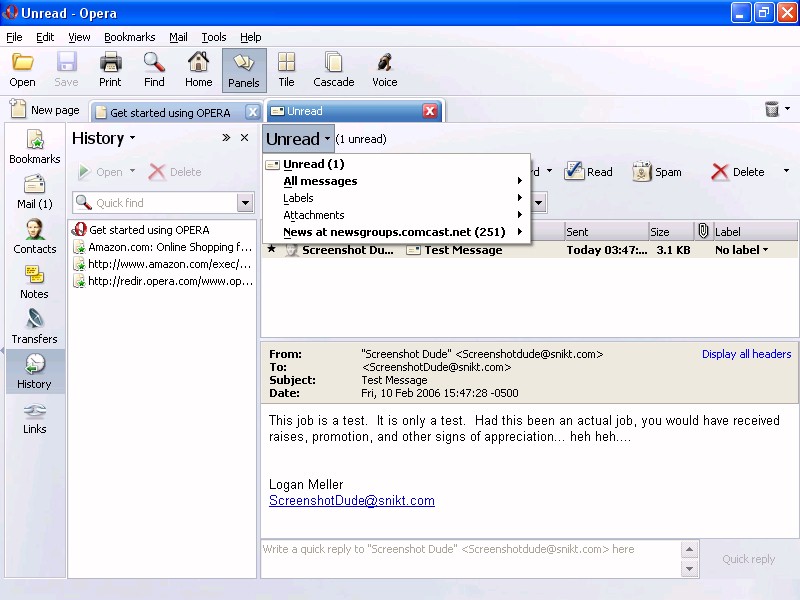The width and height of the screenshot is (800, 600).
Task: Switch to Get started using OPERA tab
Action: click(170, 112)
